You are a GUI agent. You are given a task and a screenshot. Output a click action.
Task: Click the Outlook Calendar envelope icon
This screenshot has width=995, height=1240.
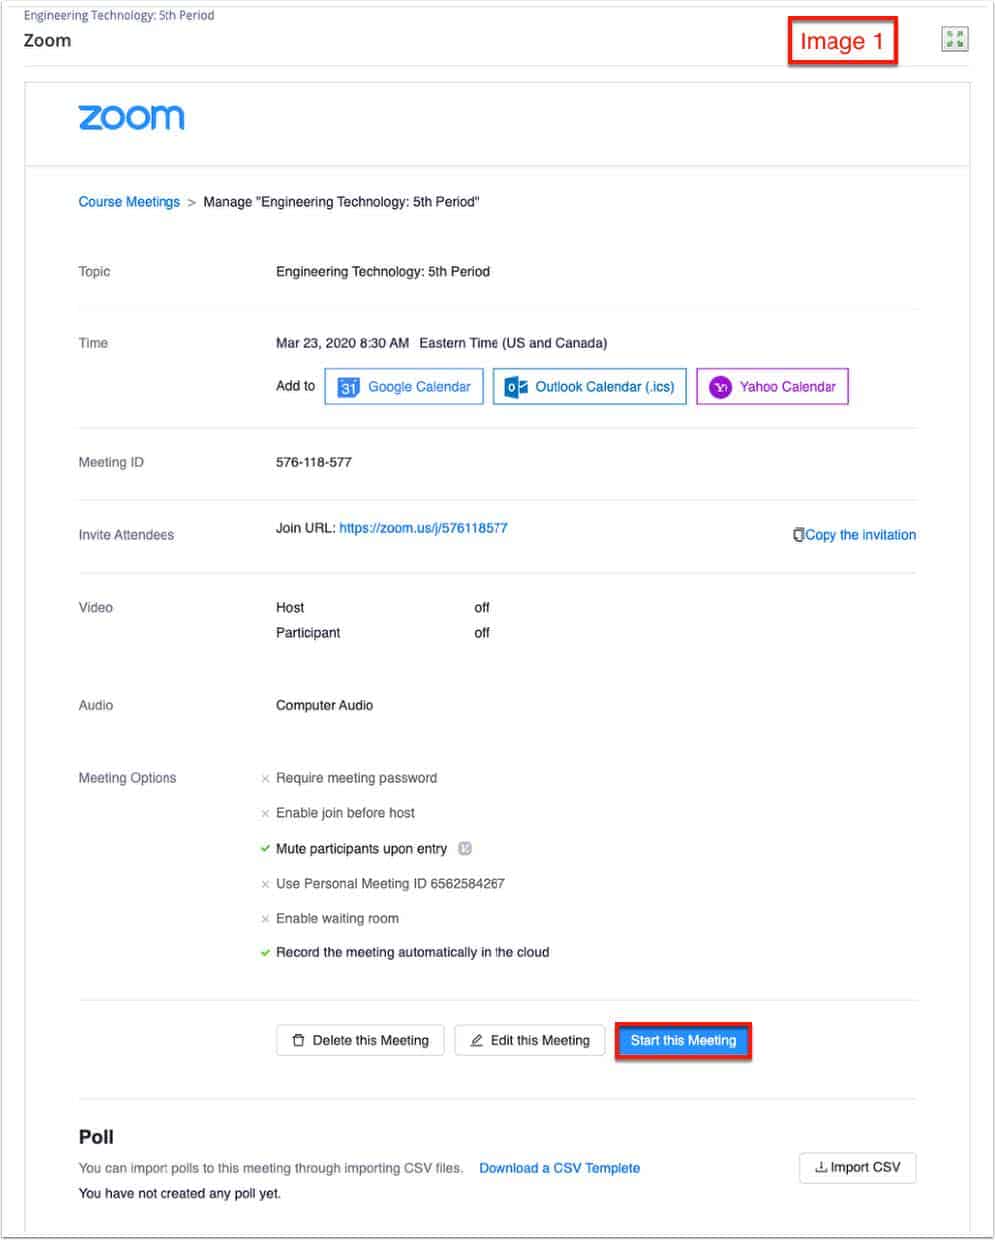pyautogui.click(x=516, y=387)
